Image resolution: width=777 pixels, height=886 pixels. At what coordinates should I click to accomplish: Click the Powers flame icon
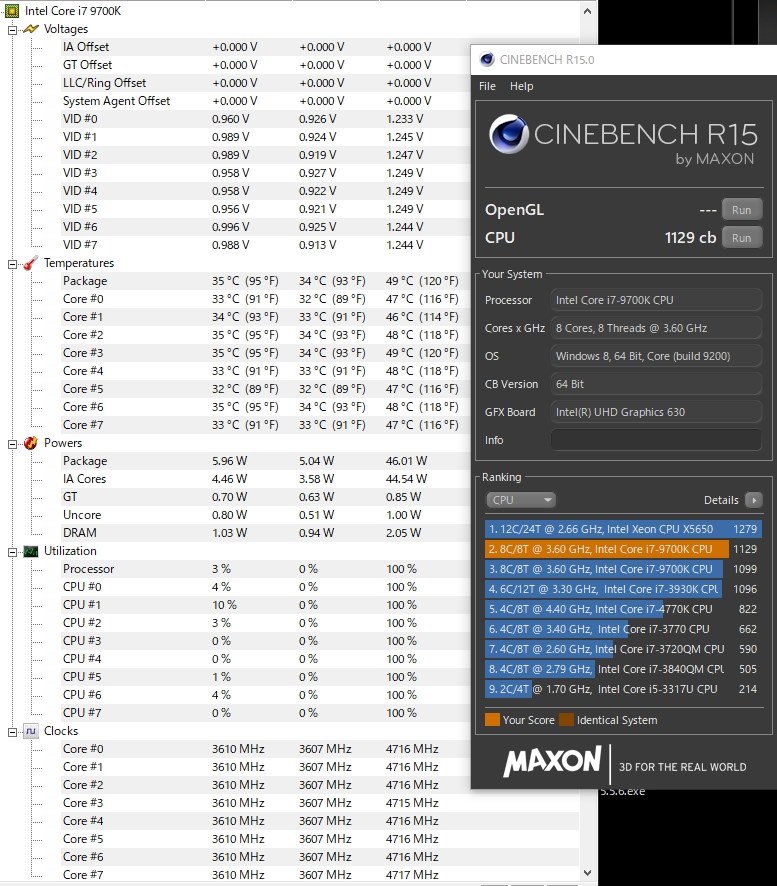point(31,443)
